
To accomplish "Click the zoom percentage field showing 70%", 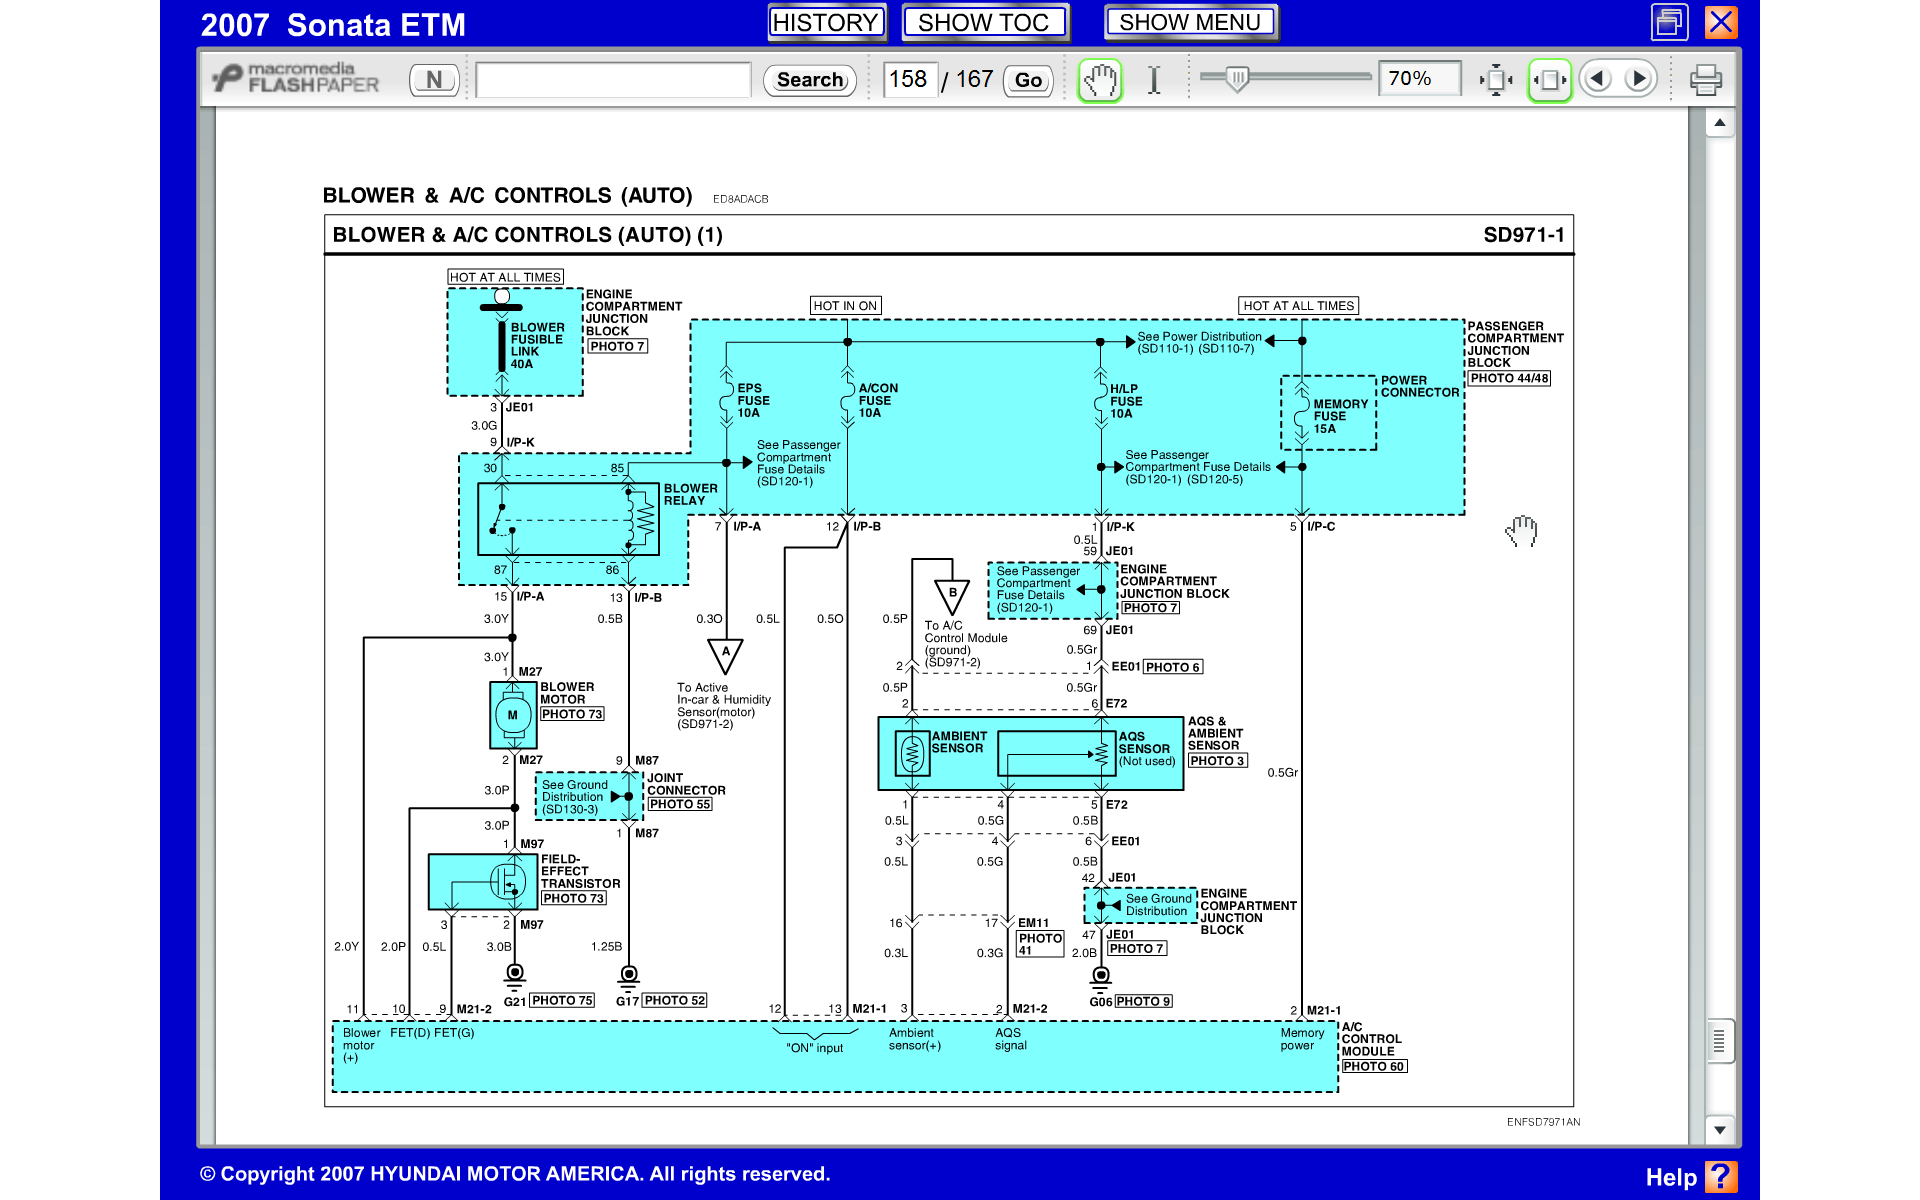I will pos(1419,78).
